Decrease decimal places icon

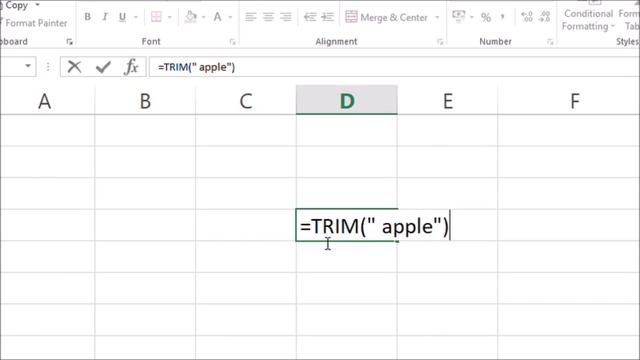[544, 17]
